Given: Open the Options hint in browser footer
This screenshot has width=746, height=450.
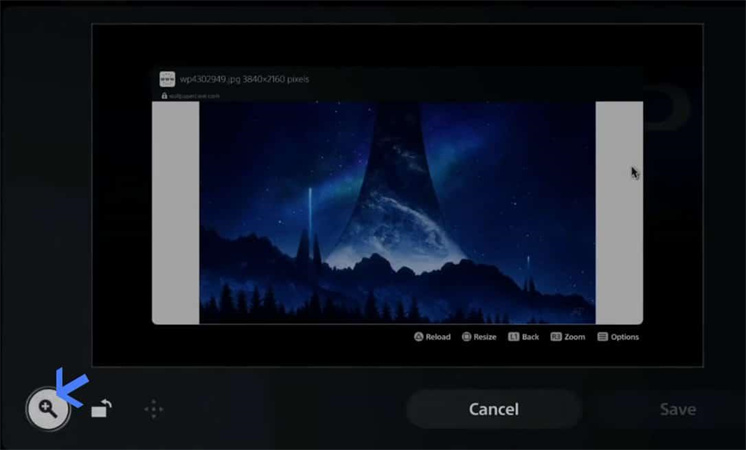Looking at the screenshot, I should pyautogui.click(x=618, y=337).
